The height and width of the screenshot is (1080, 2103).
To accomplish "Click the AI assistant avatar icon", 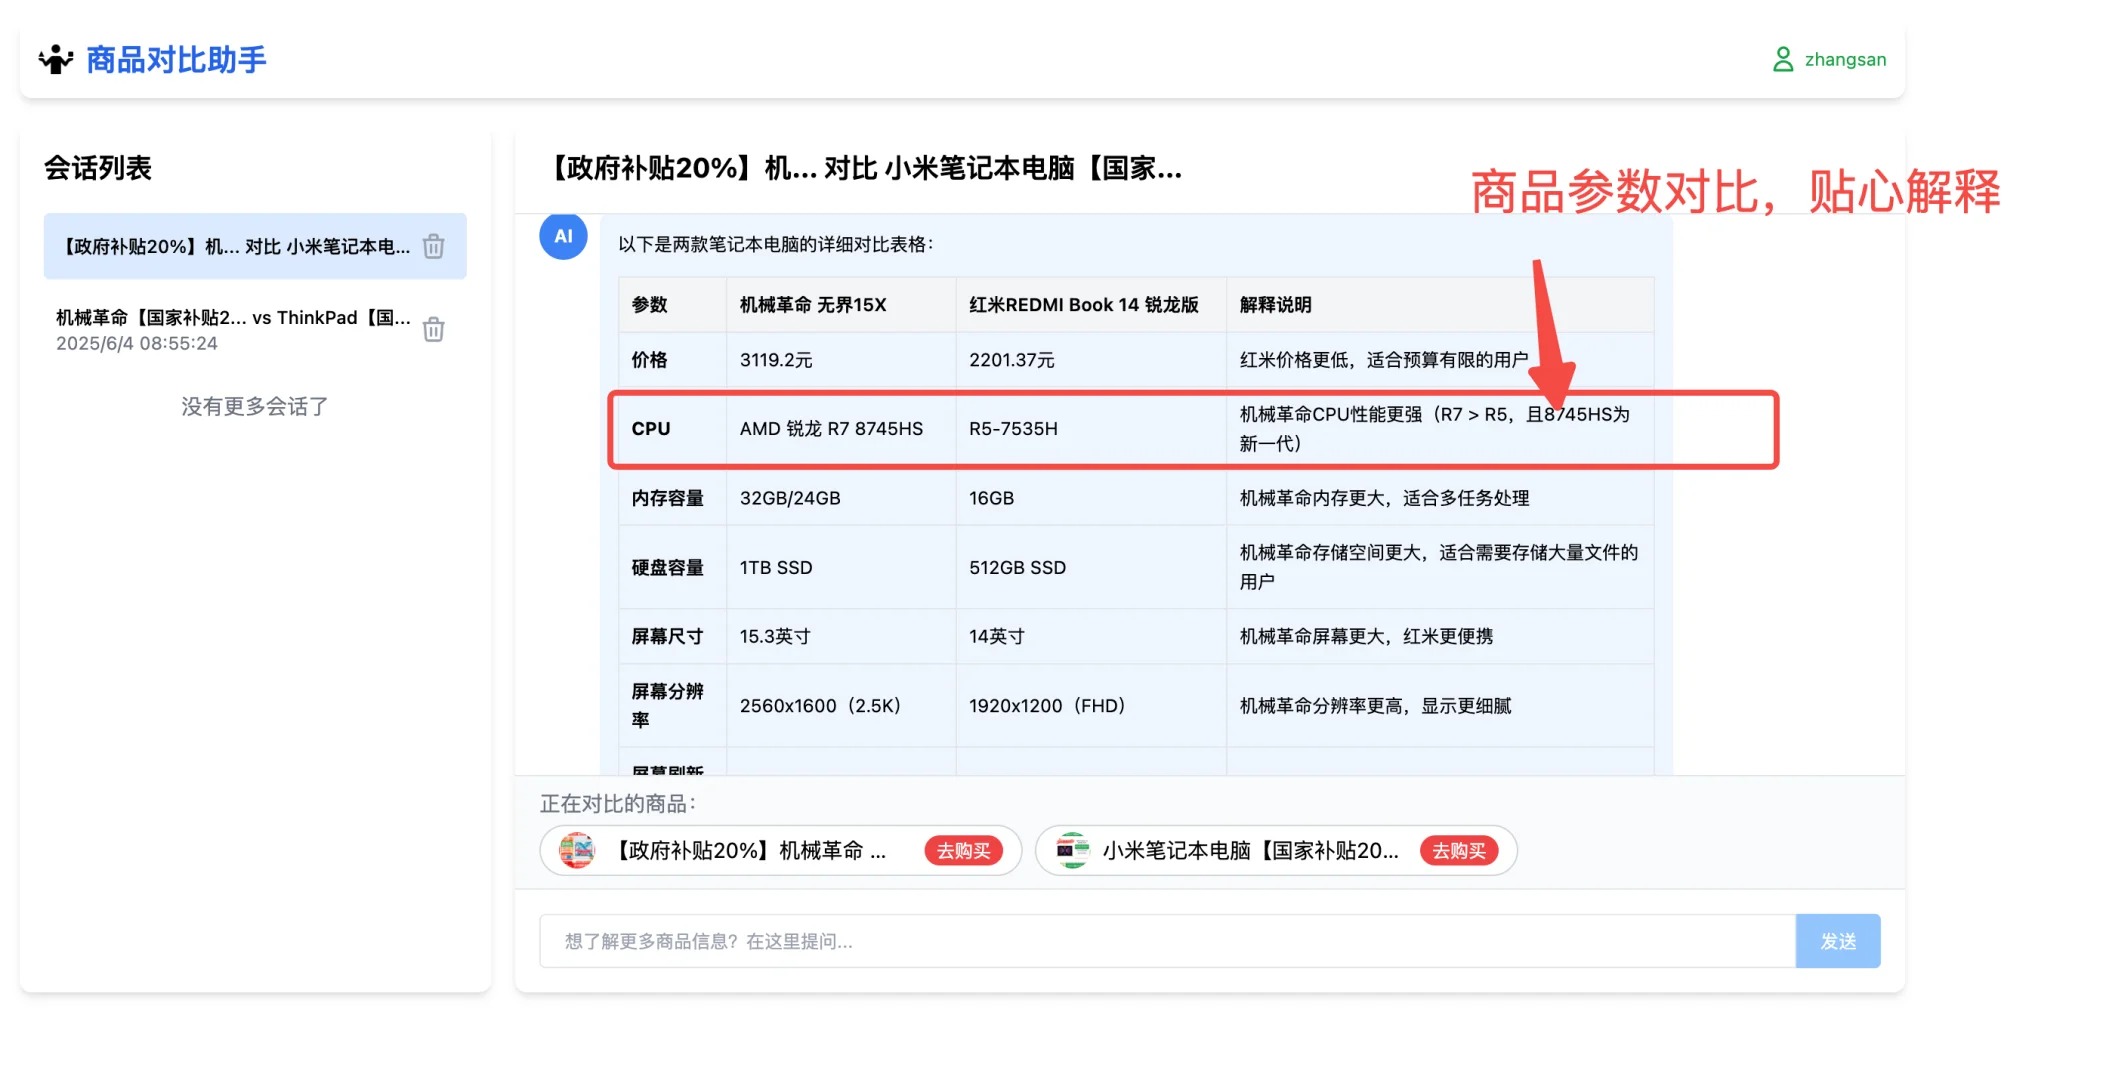I will coord(563,236).
